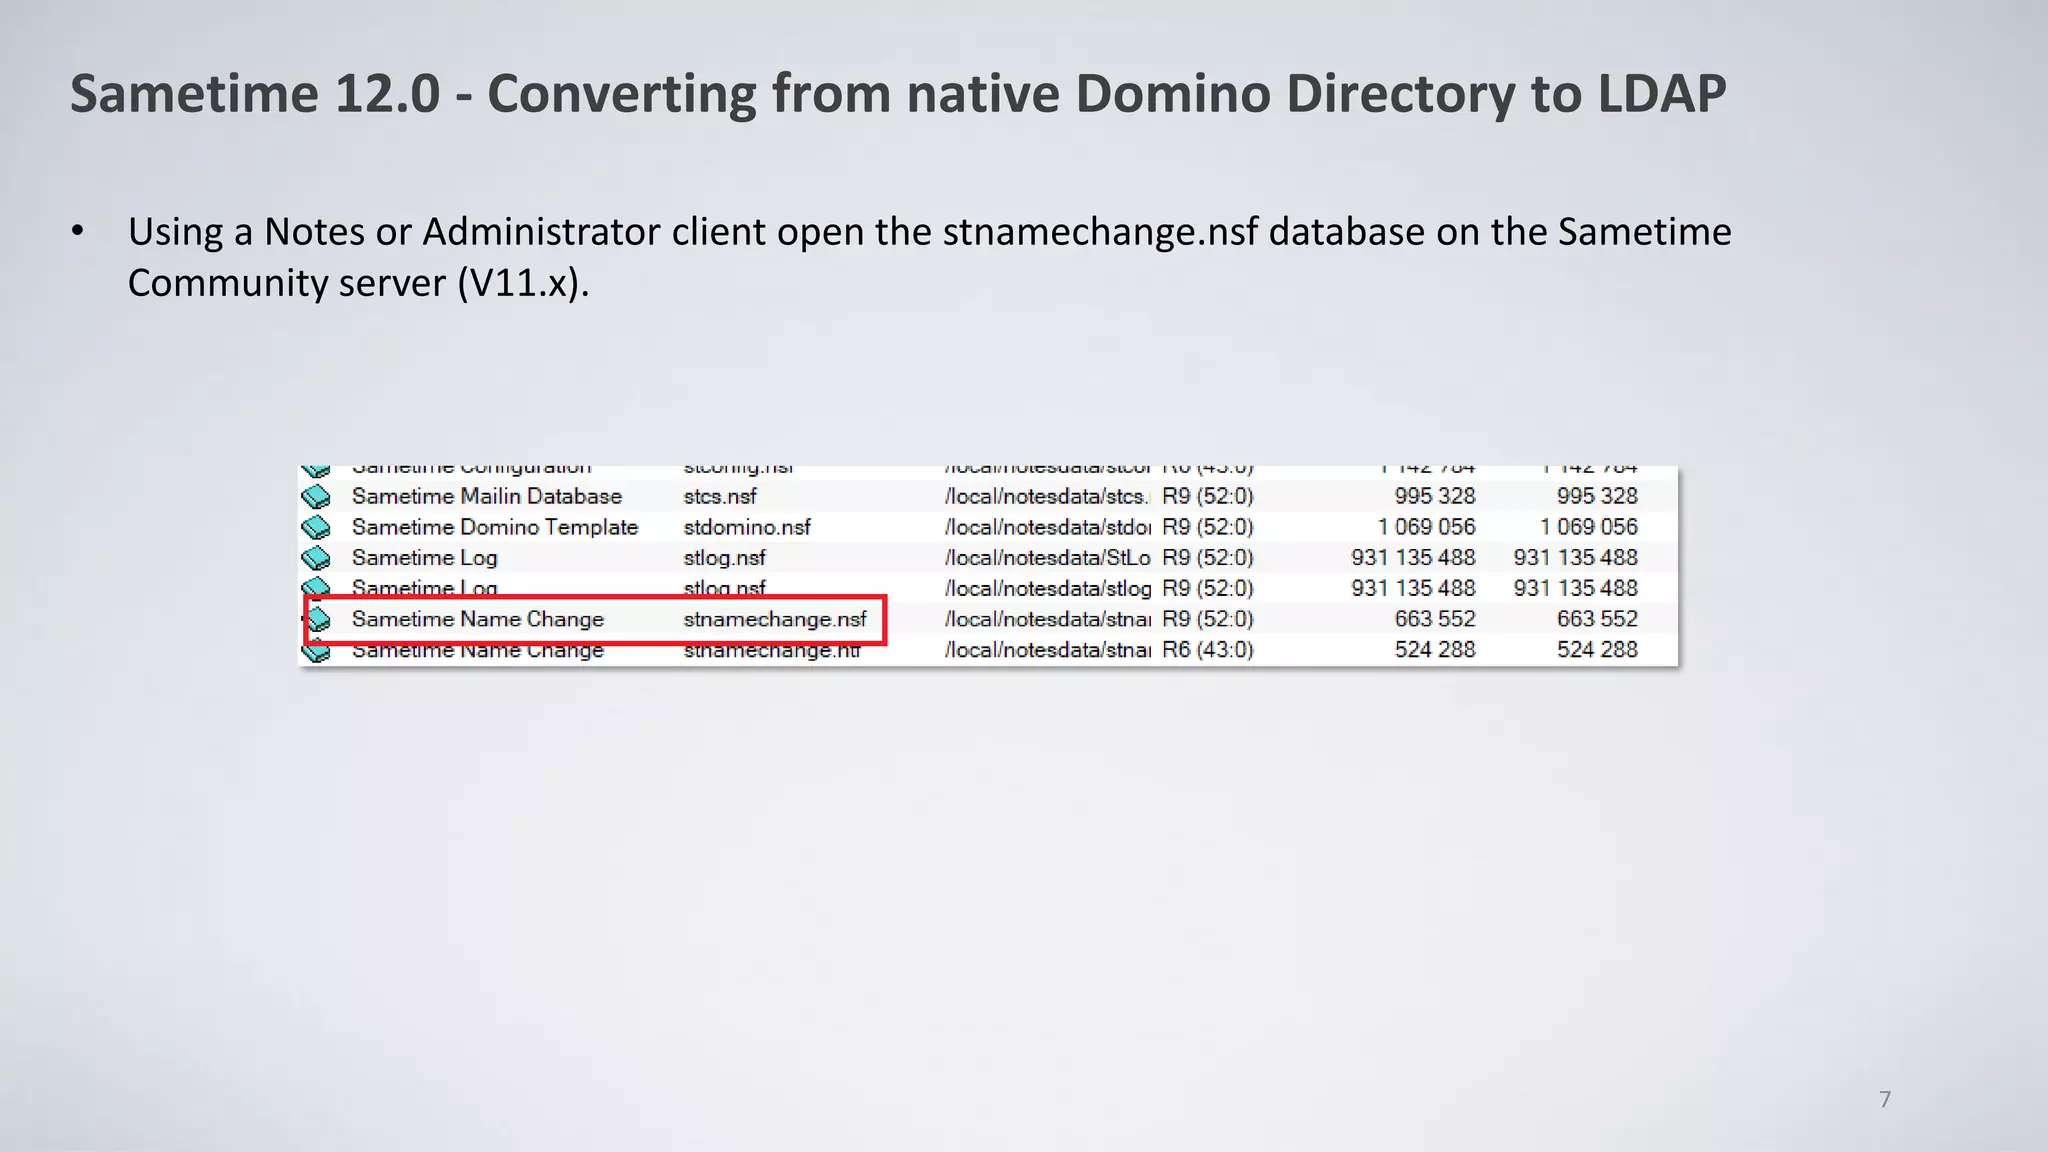Select the Sametime Mailin Database title
The image size is (2048, 1152).
(487, 496)
